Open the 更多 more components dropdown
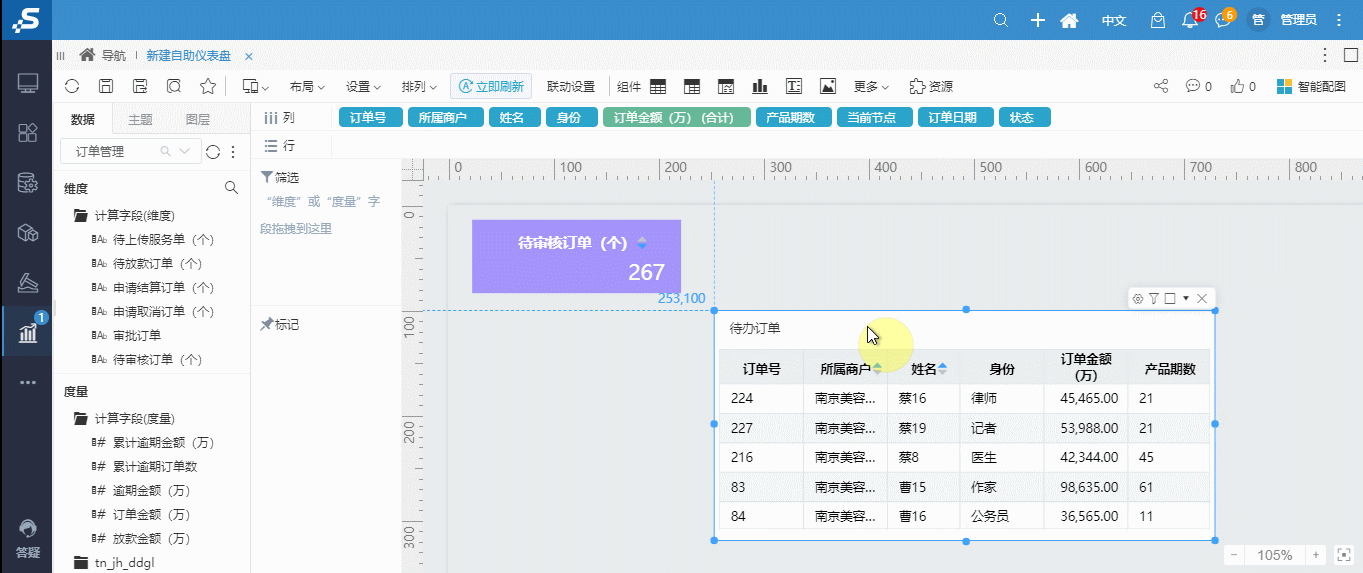This screenshot has height=573, width=1363. click(871, 86)
